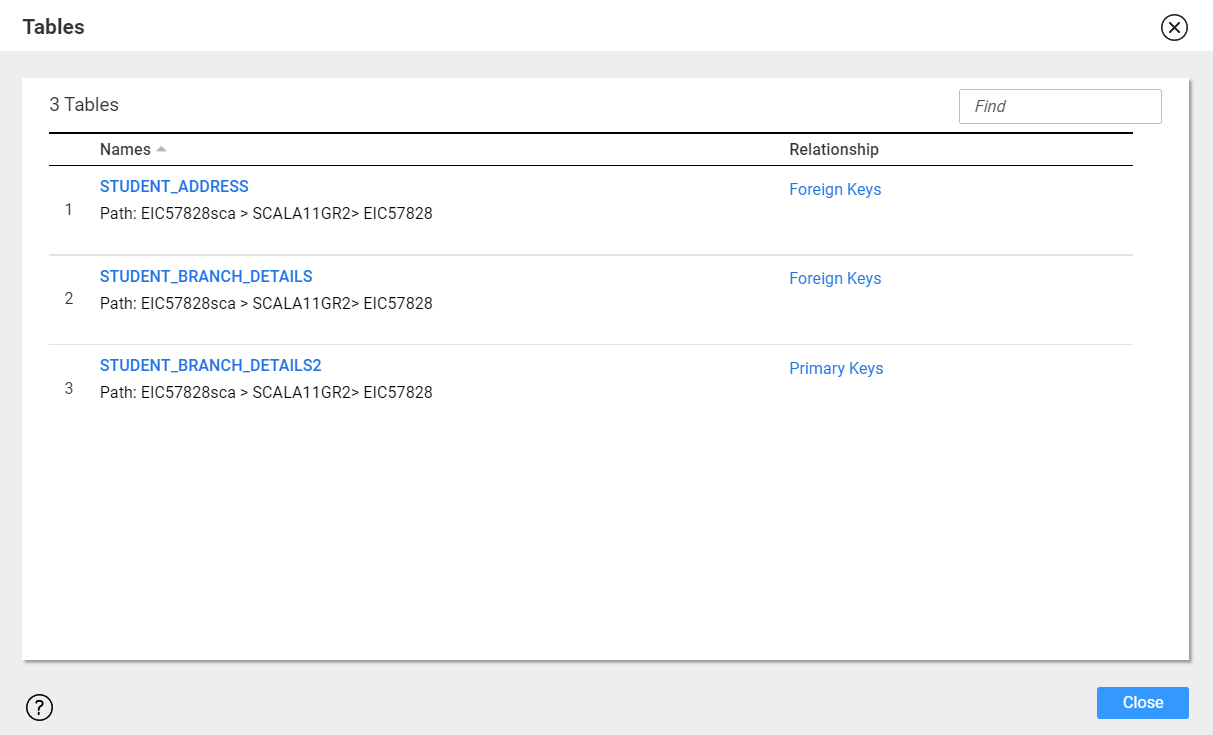Click Foreign Keys for STUDENT_ADDRESS
1213x735 pixels.
[835, 189]
